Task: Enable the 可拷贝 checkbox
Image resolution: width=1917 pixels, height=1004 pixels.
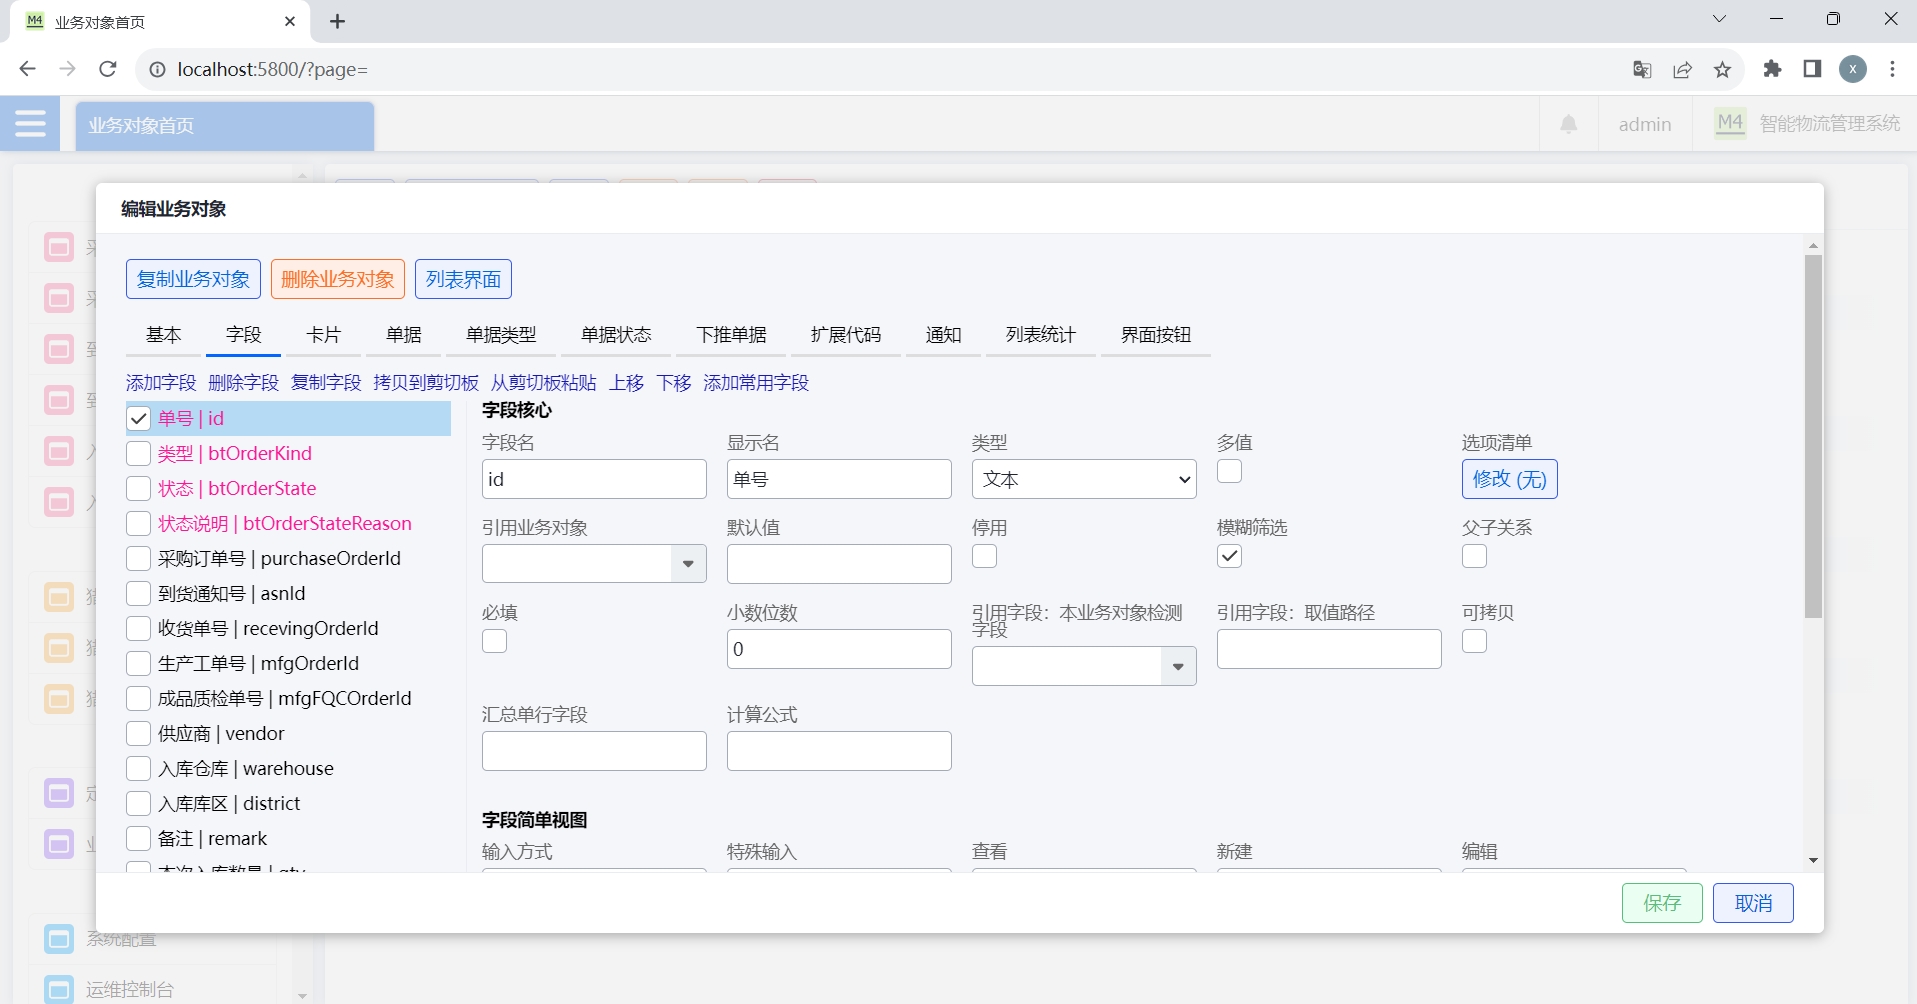Action: [1474, 641]
